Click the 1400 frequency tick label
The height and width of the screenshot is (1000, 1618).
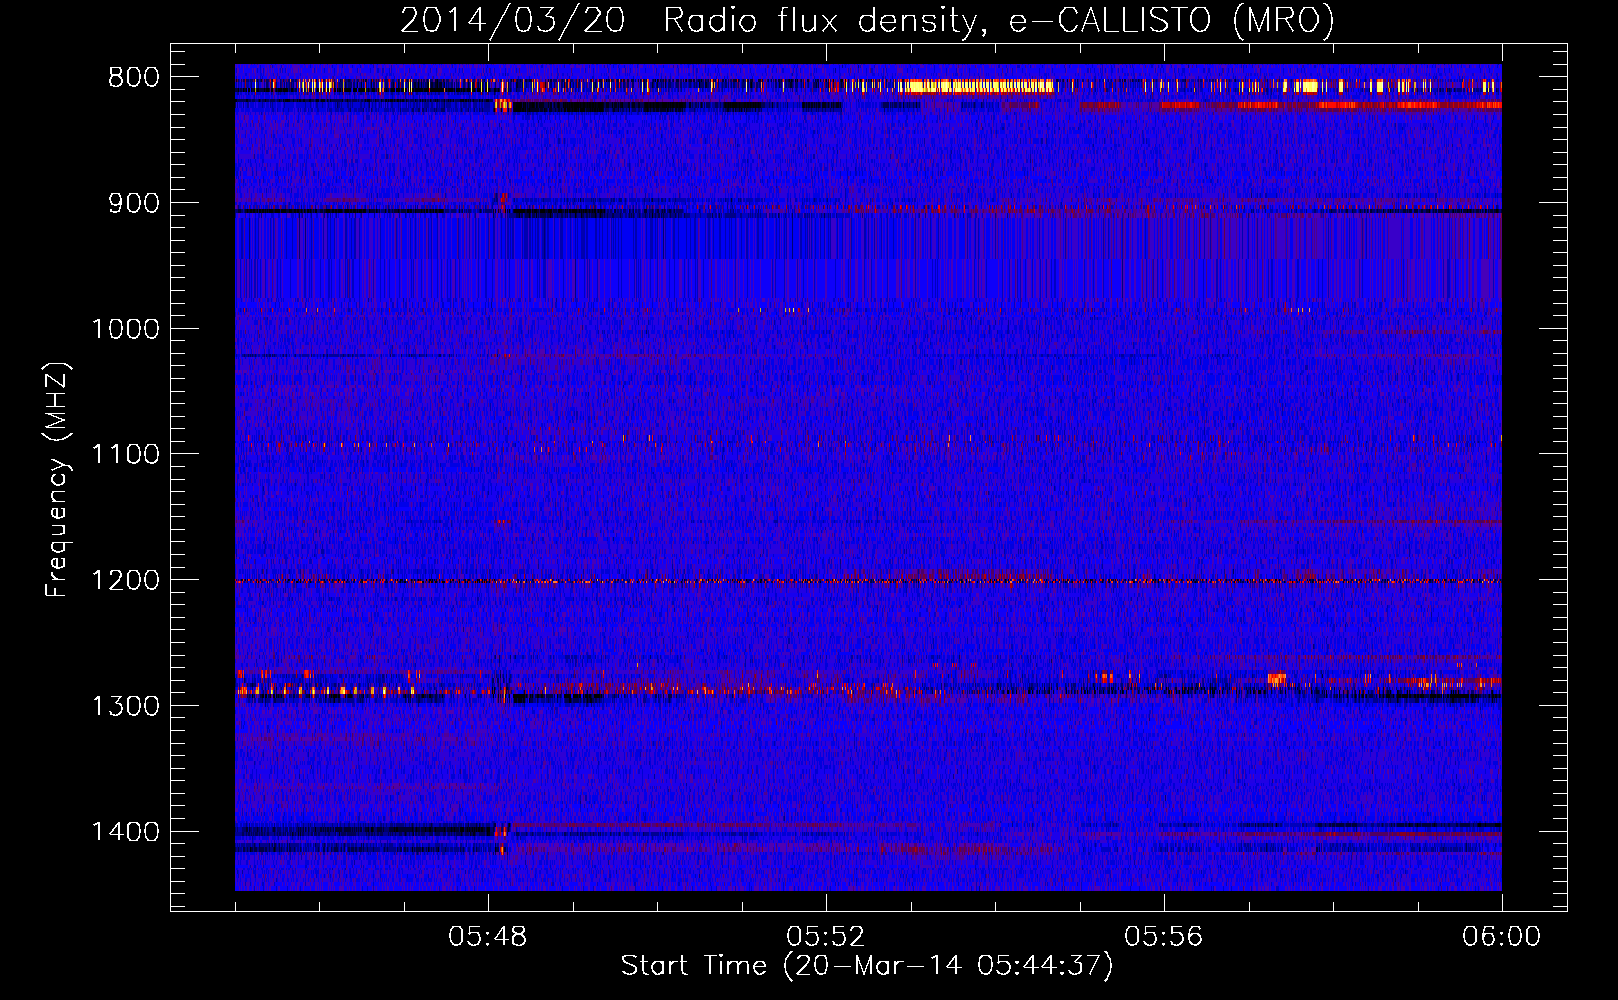(x=126, y=832)
